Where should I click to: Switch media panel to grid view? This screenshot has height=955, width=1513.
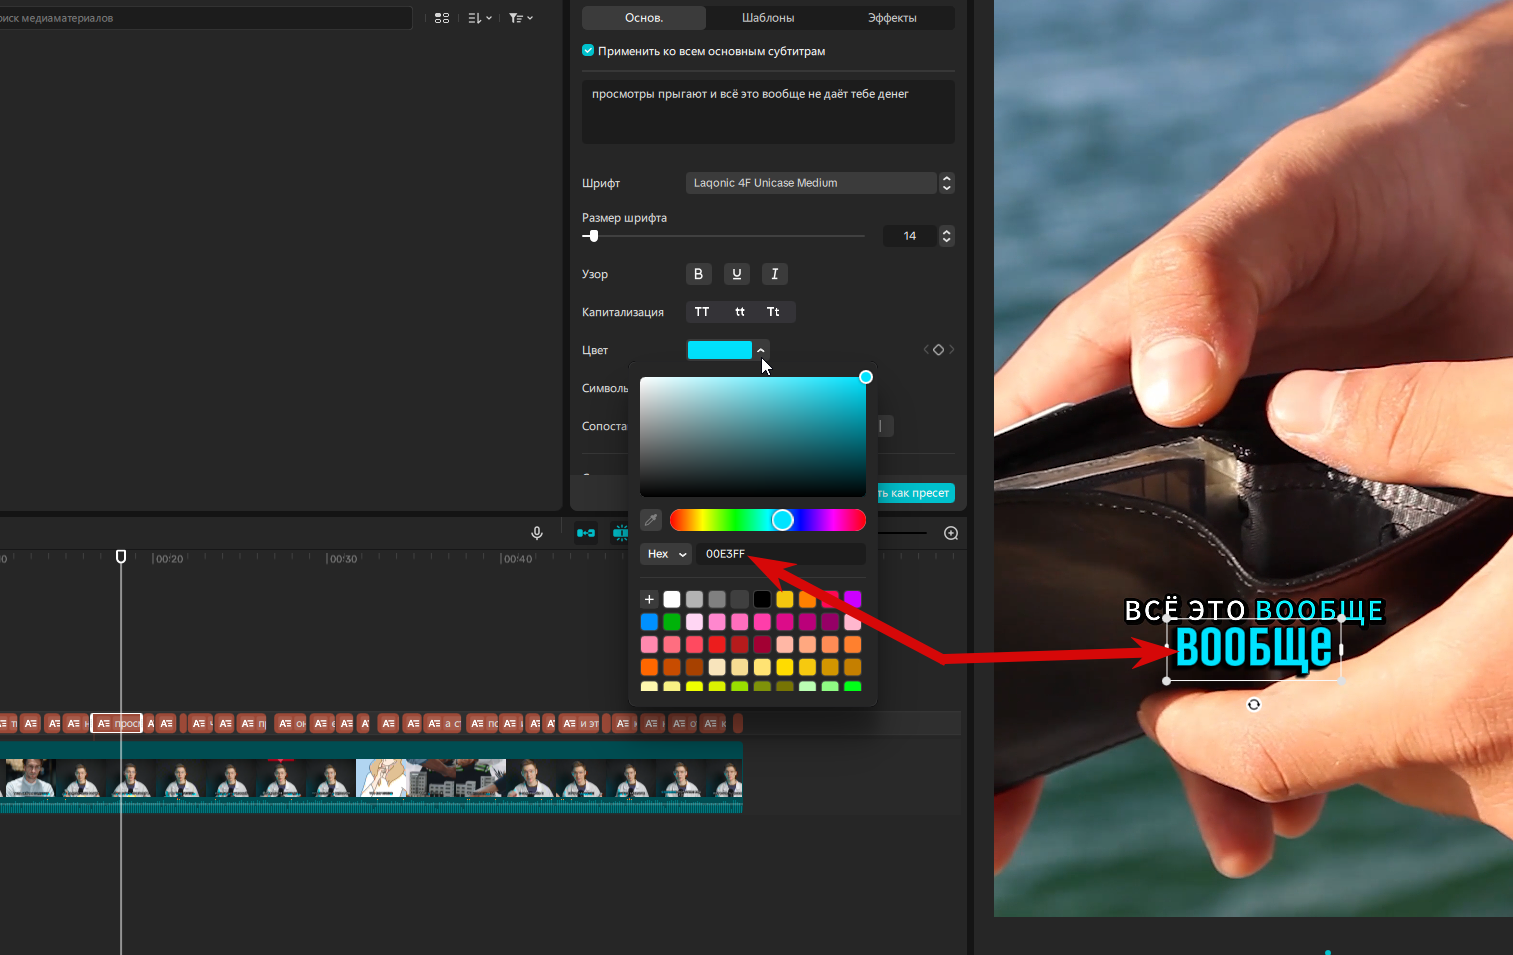(x=442, y=18)
